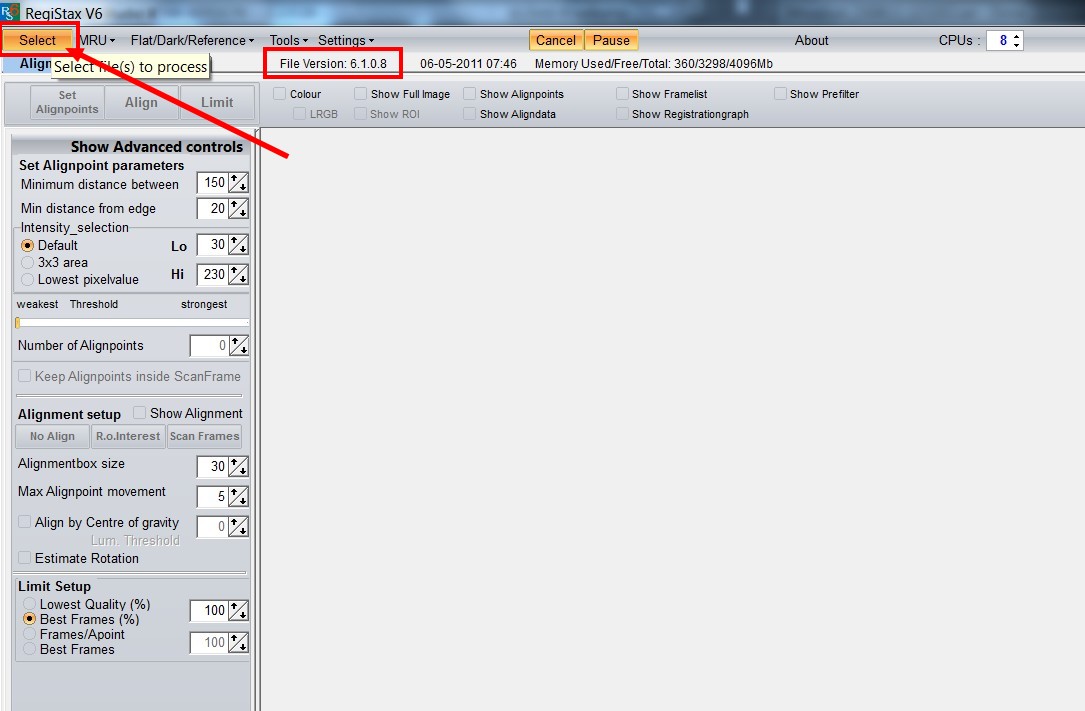Click the Max Alignpoint movement spinner arrows
1085x711 pixels.
[239, 497]
